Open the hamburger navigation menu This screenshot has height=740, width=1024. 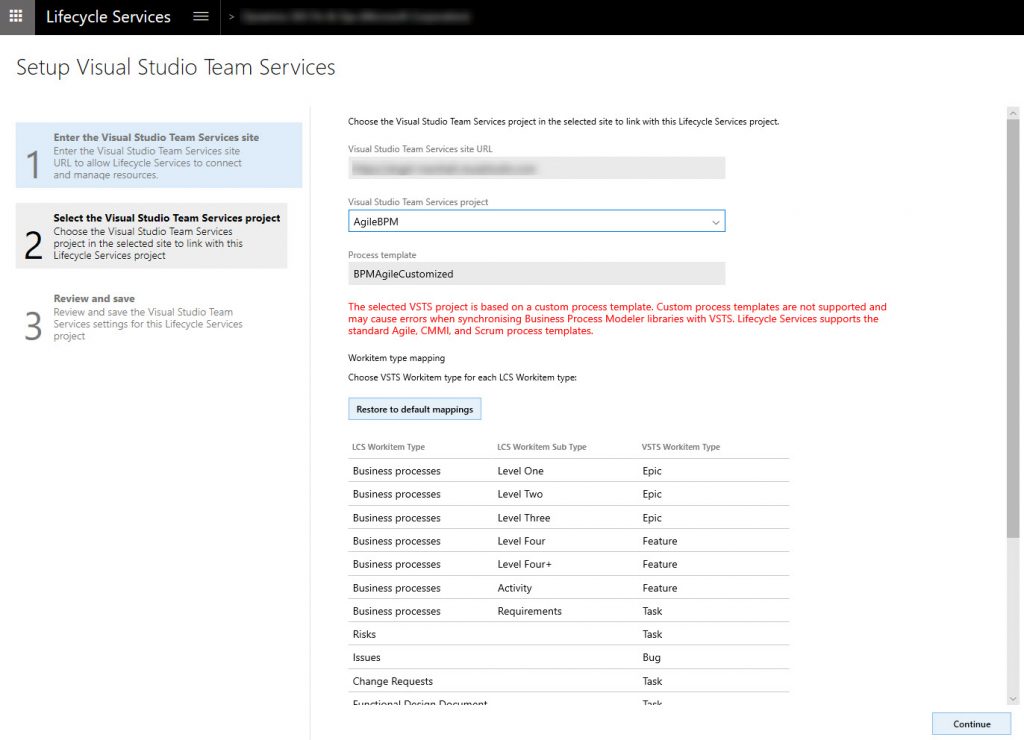click(199, 16)
